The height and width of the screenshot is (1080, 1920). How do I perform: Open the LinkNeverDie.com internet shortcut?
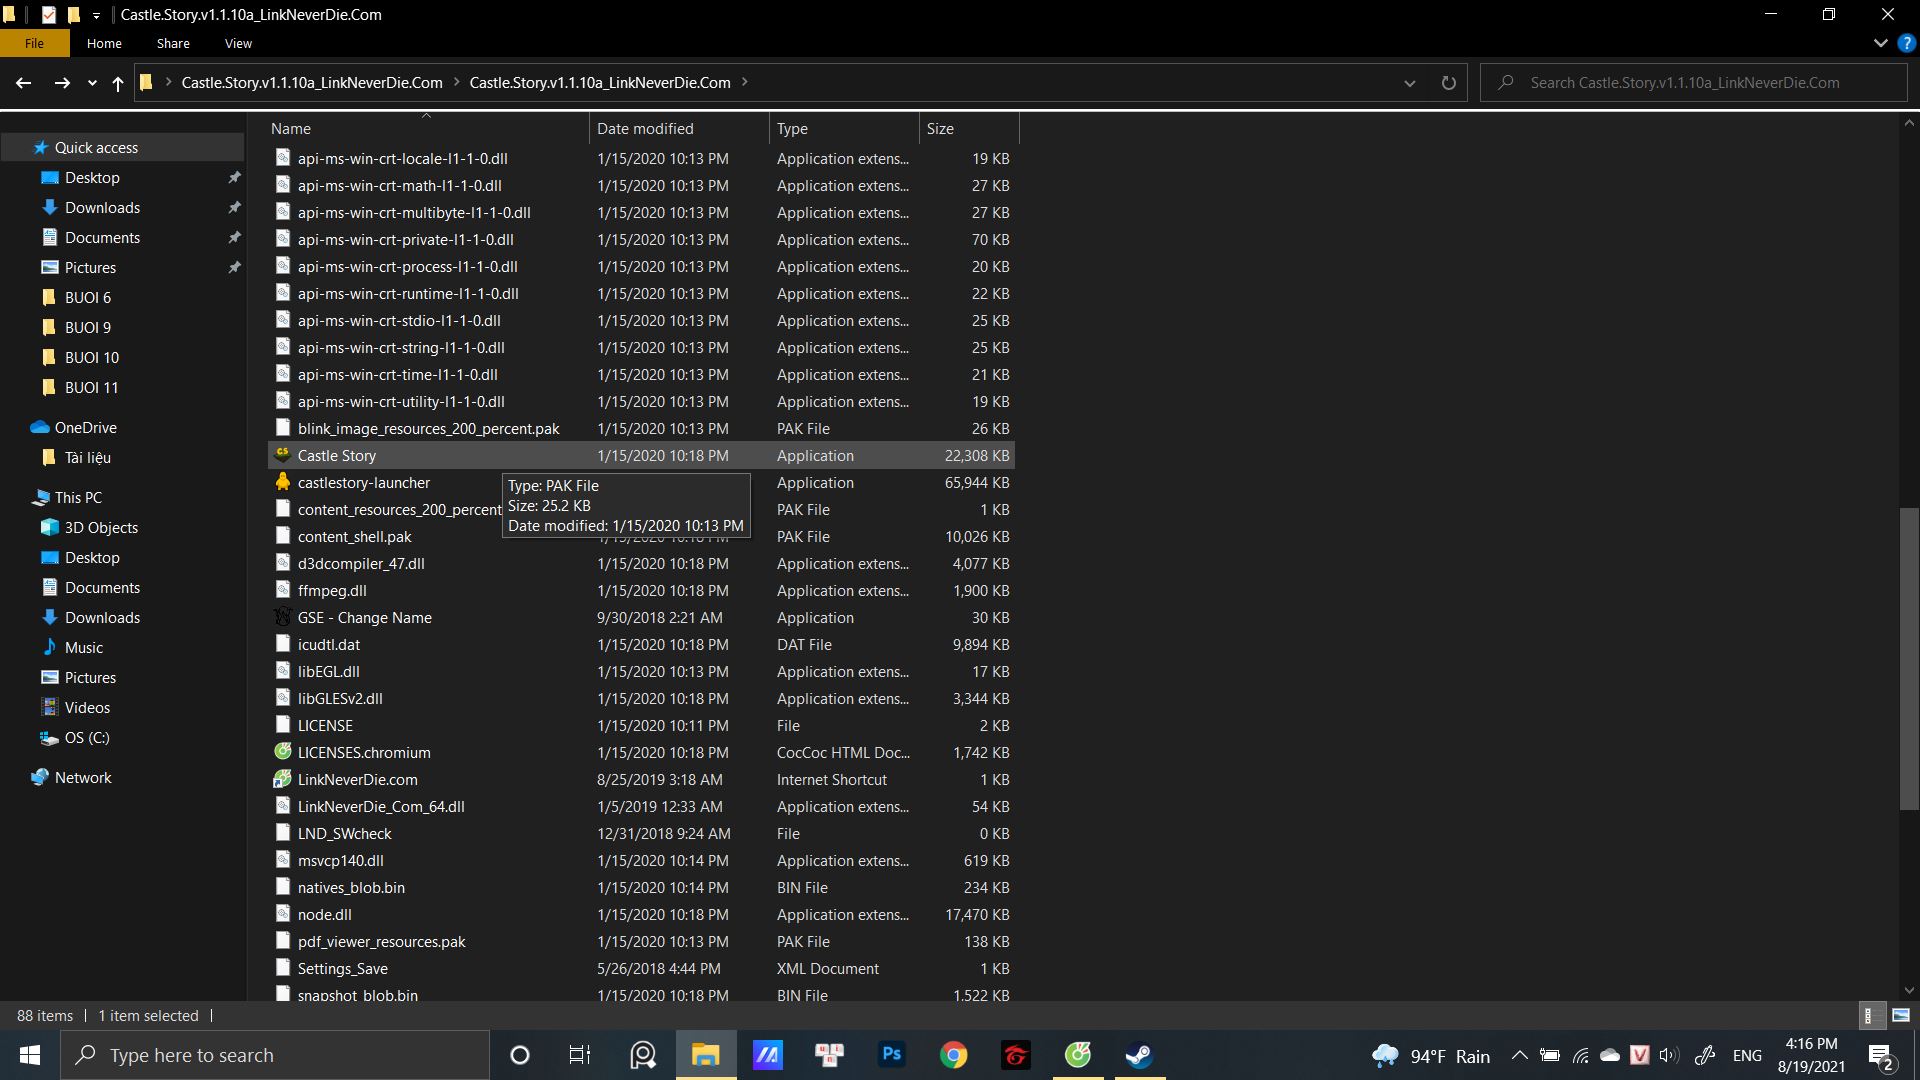click(x=357, y=779)
